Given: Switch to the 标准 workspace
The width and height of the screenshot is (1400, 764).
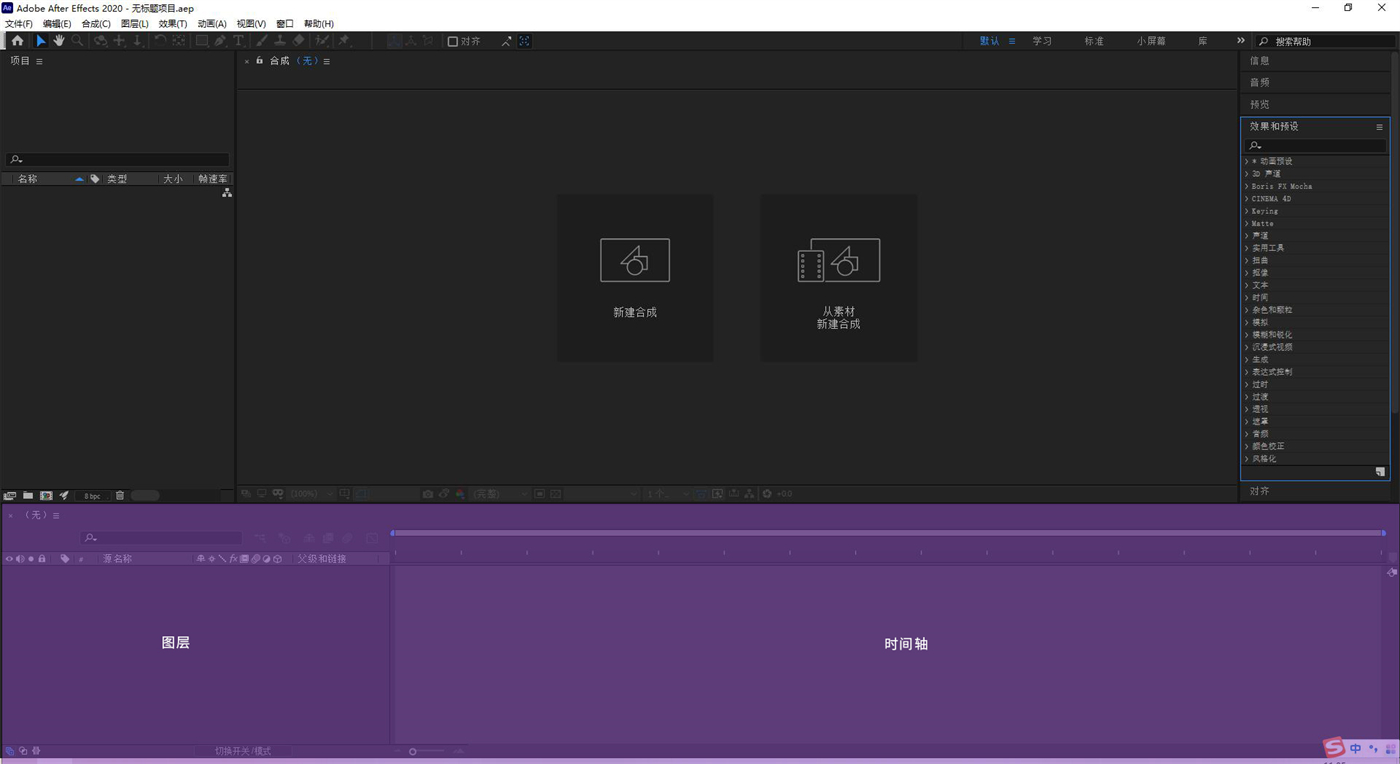Looking at the screenshot, I should pyautogui.click(x=1094, y=41).
